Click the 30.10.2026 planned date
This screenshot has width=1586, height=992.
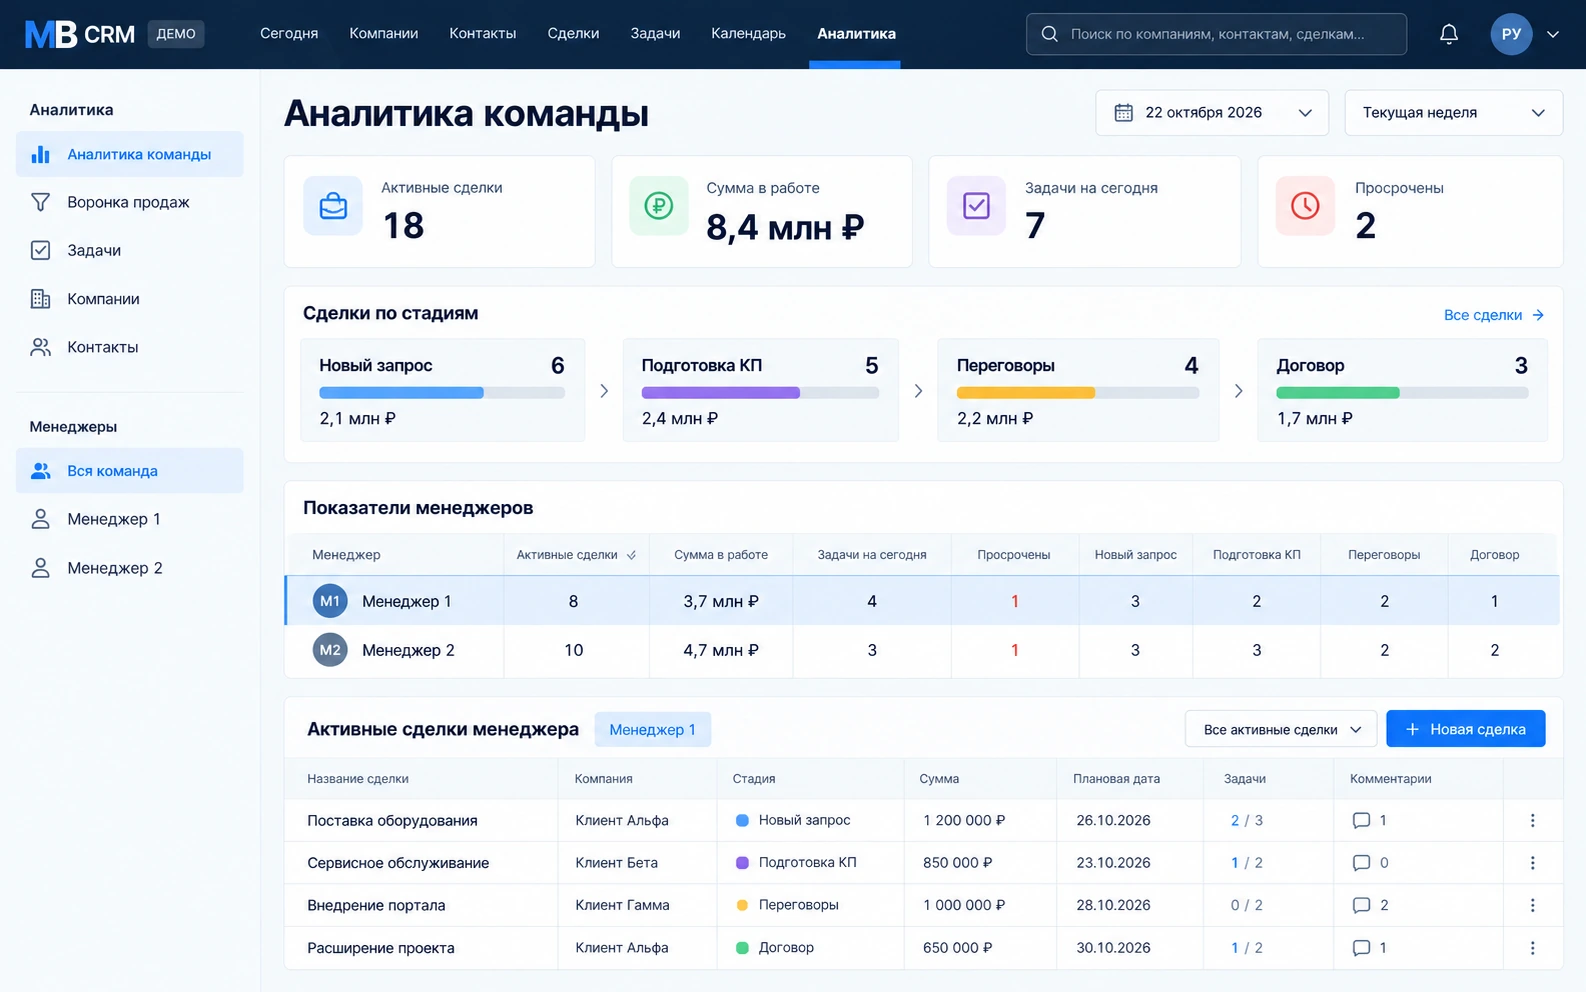pyautogui.click(x=1113, y=948)
